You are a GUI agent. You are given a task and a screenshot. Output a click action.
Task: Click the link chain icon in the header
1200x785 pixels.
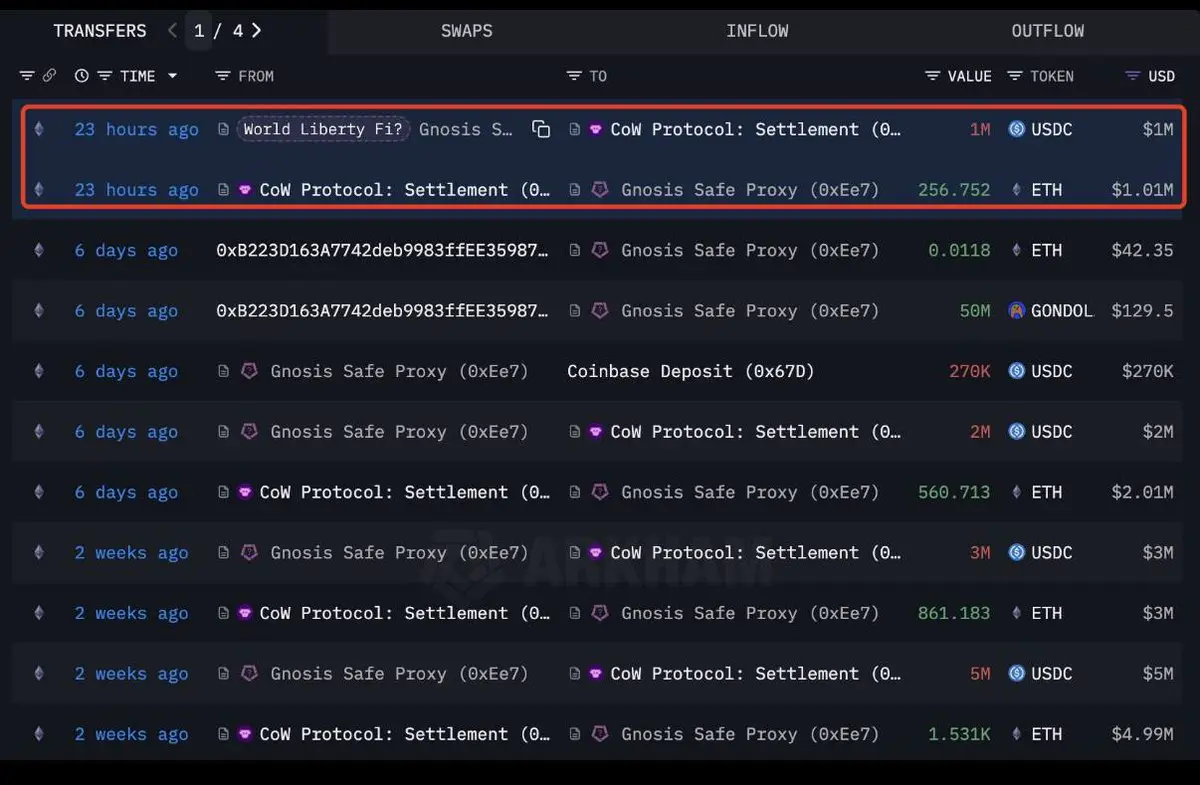[x=49, y=76]
